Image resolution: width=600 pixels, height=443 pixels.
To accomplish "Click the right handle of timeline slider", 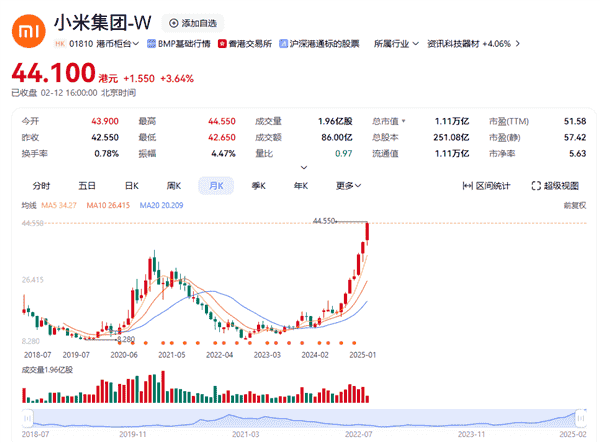I will (579, 416).
